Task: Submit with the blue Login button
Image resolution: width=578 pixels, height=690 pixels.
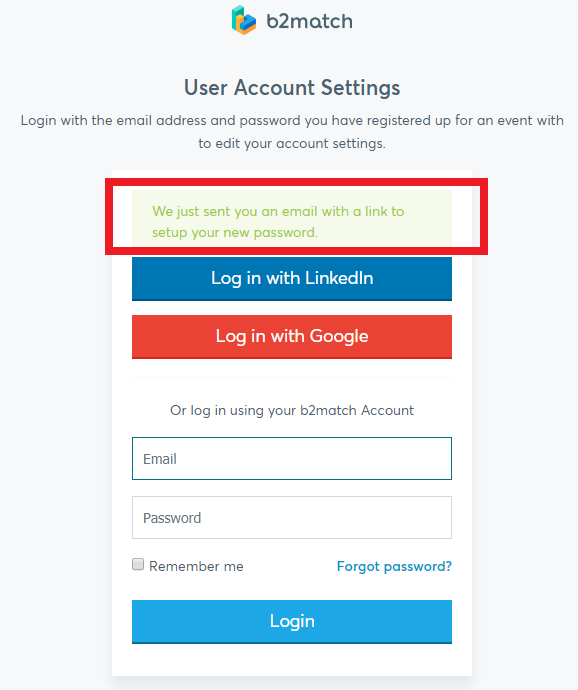Action: (292, 621)
